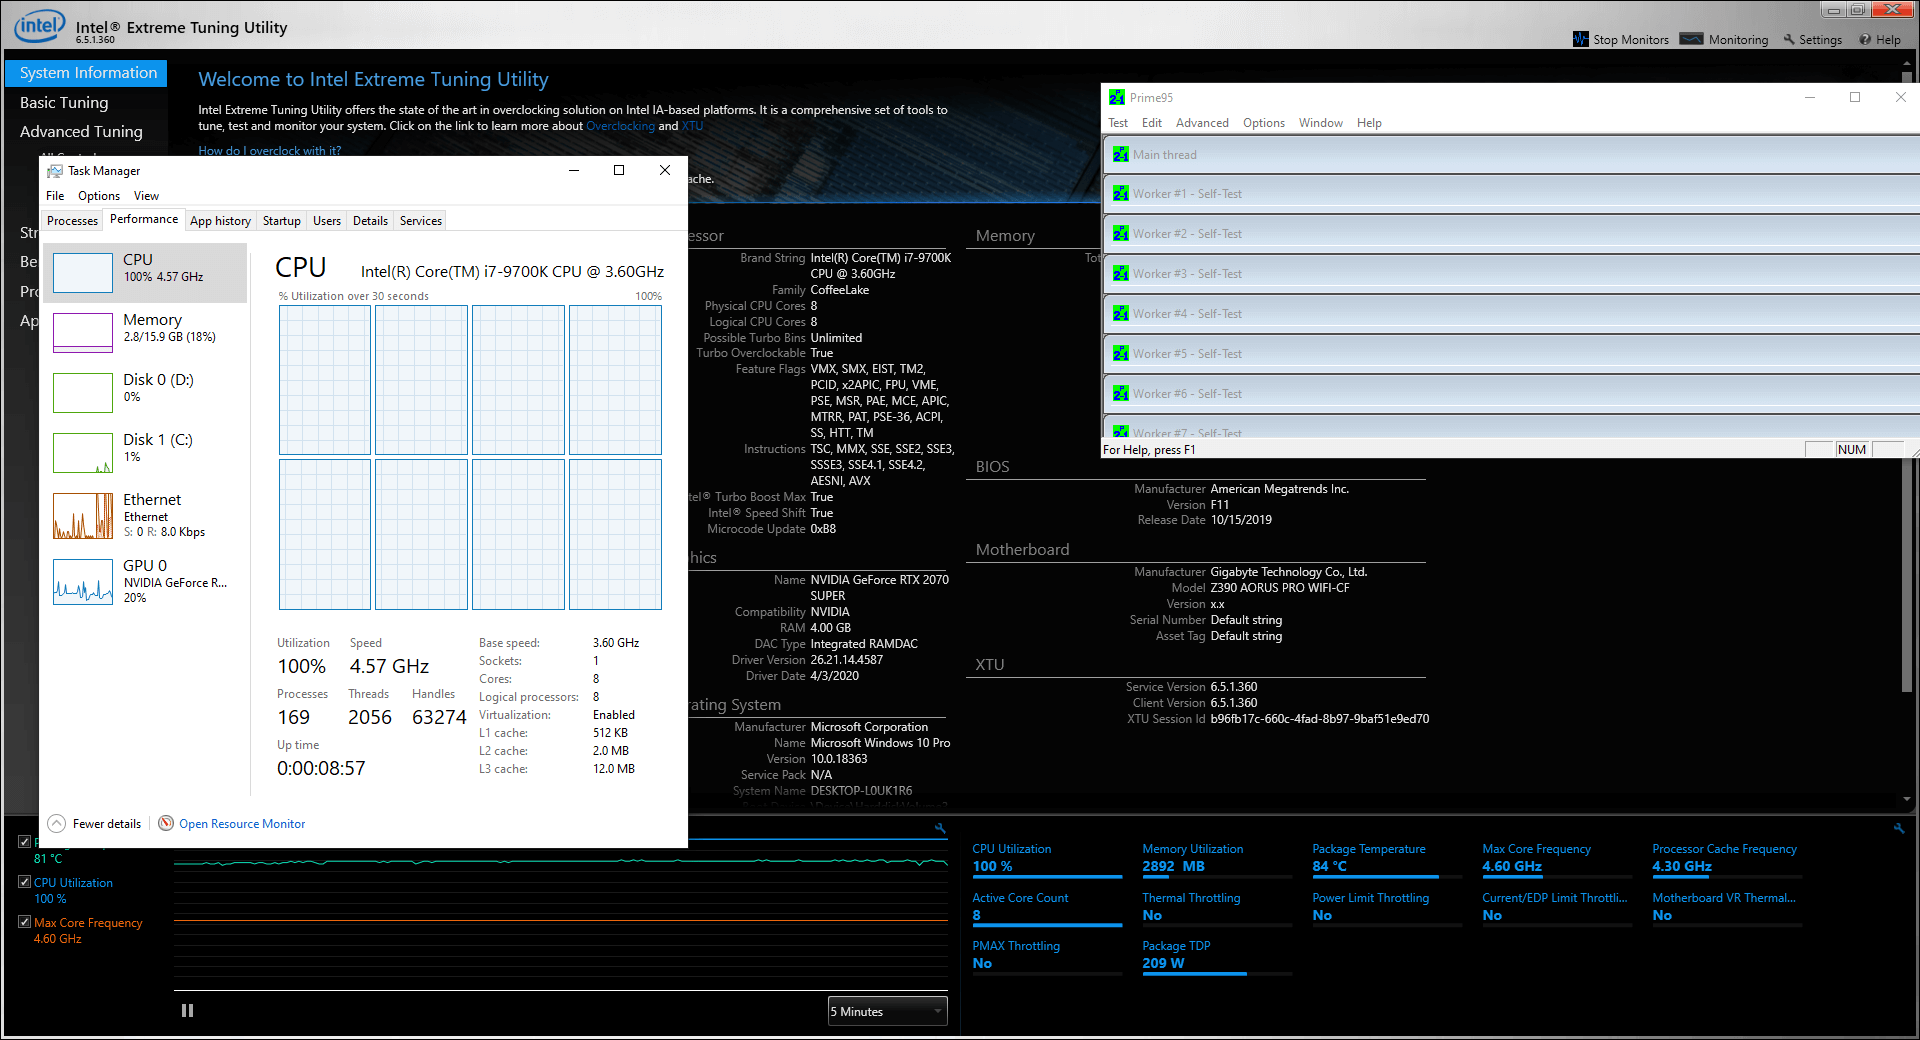This screenshot has width=1920, height=1040.
Task: Open the Monitoring graph icon
Action: 1691,39
